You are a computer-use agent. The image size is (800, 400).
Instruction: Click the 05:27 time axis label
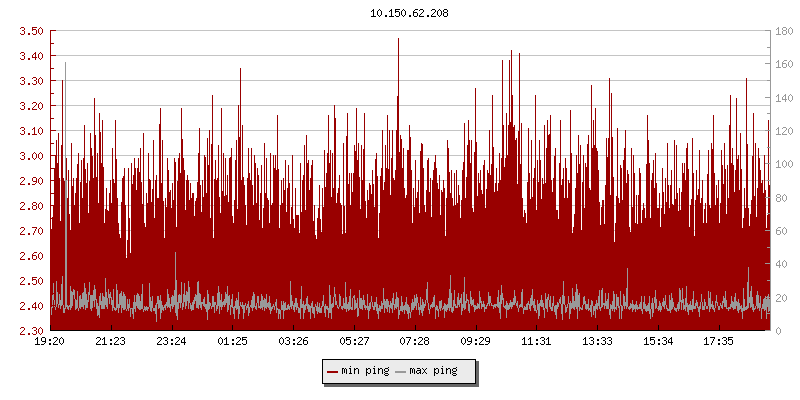tap(354, 342)
